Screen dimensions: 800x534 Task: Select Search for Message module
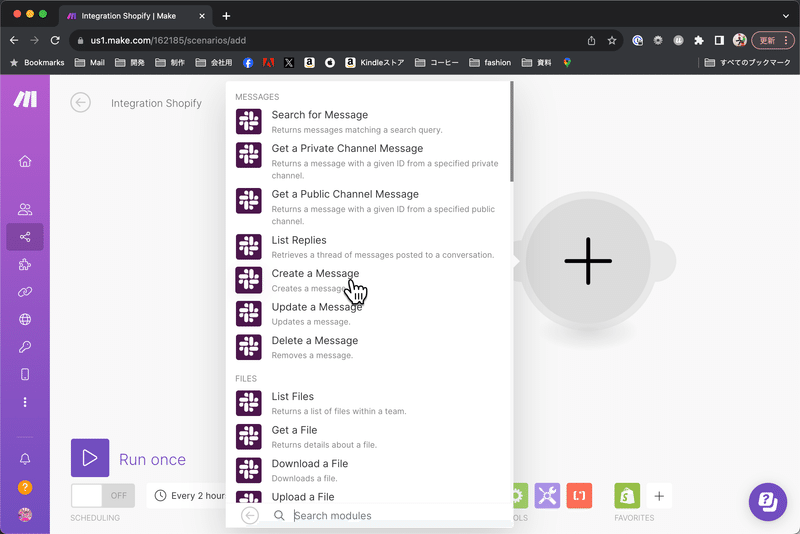pyautogui.click(x=368, y=121)
